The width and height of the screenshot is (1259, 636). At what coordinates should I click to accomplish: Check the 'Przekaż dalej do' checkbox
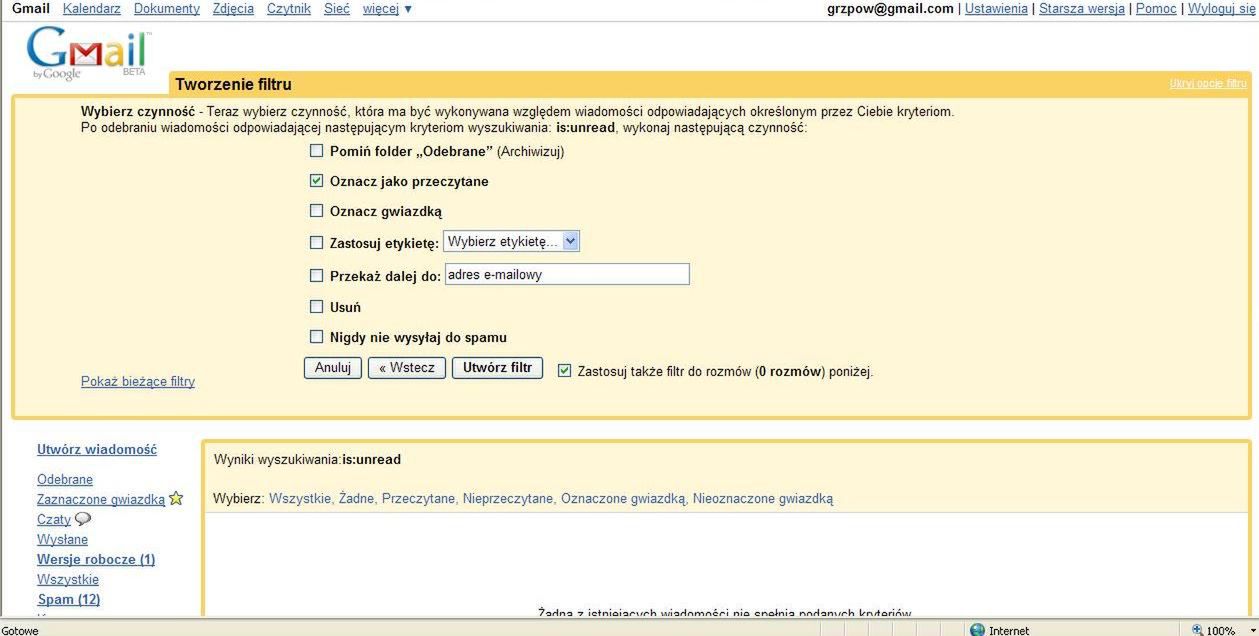[316, 275]
